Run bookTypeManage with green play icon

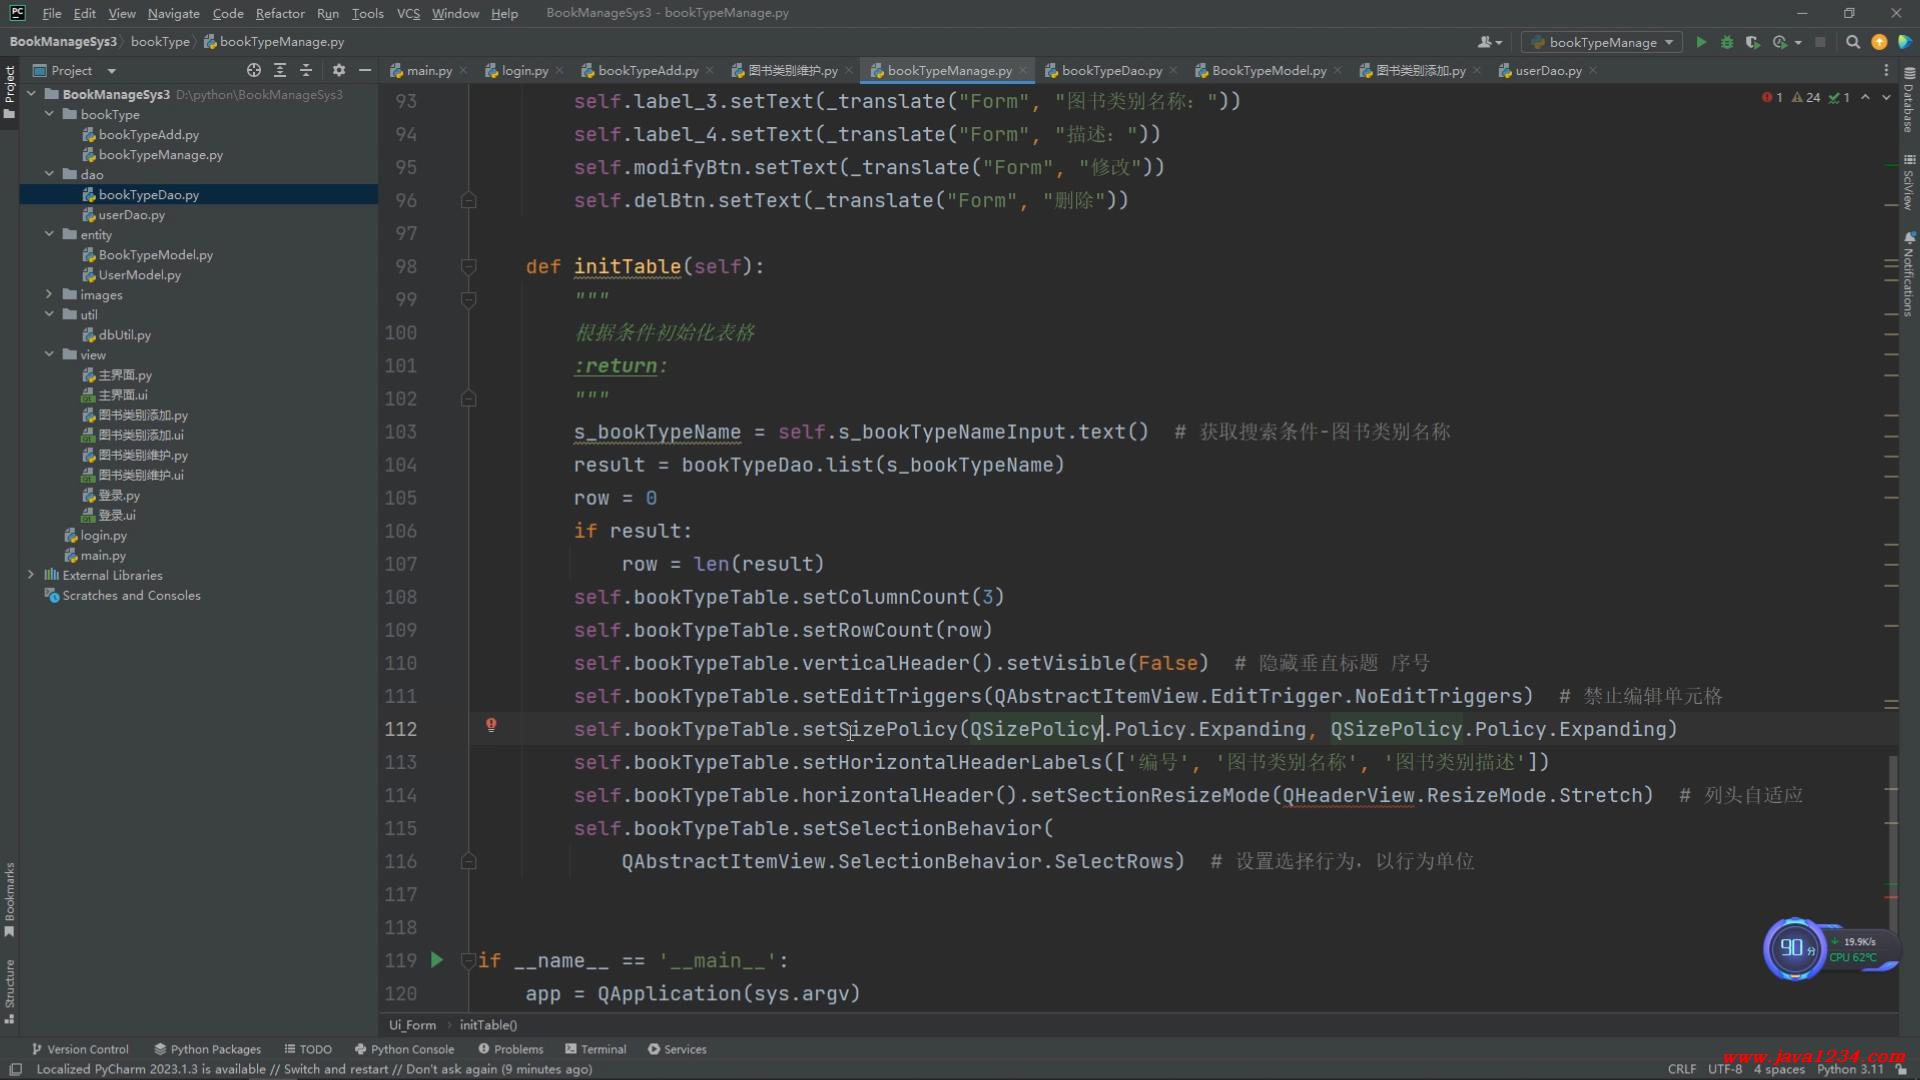click(1701, 42)
